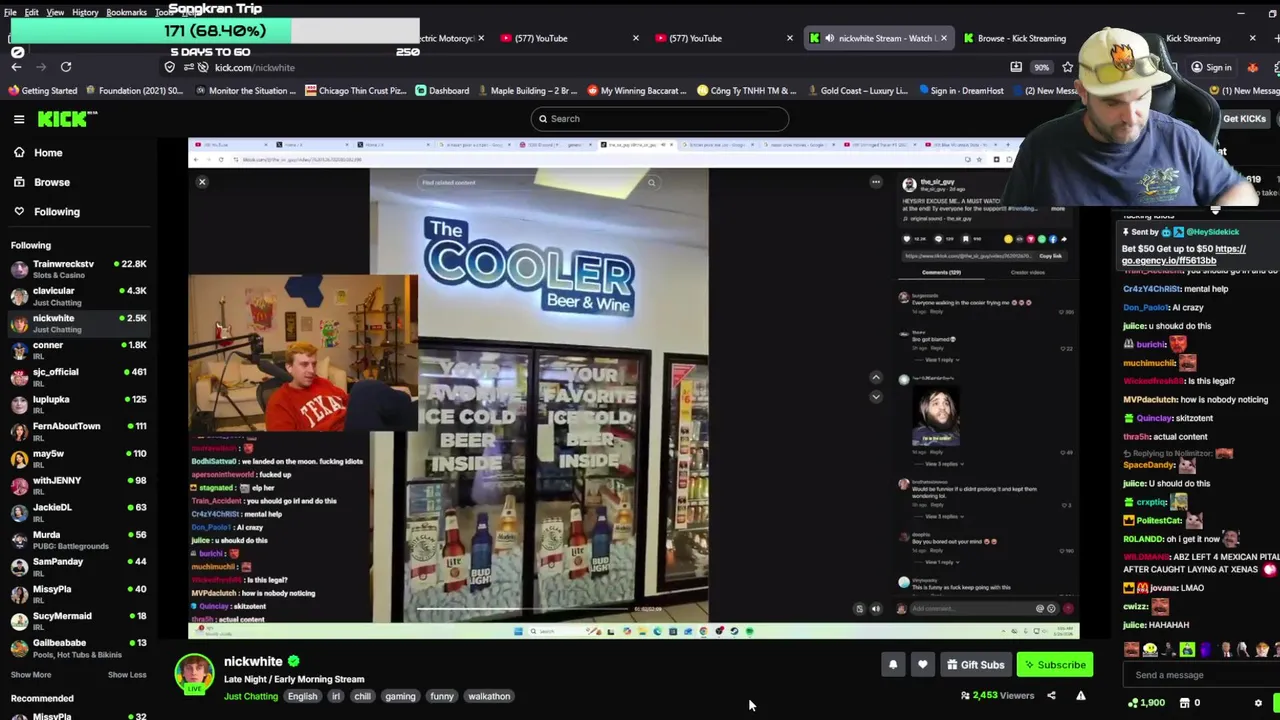Open Kick sidebar hamburger menu
This screenshot has height=720, width=1280.
click(x=19, y=119)
